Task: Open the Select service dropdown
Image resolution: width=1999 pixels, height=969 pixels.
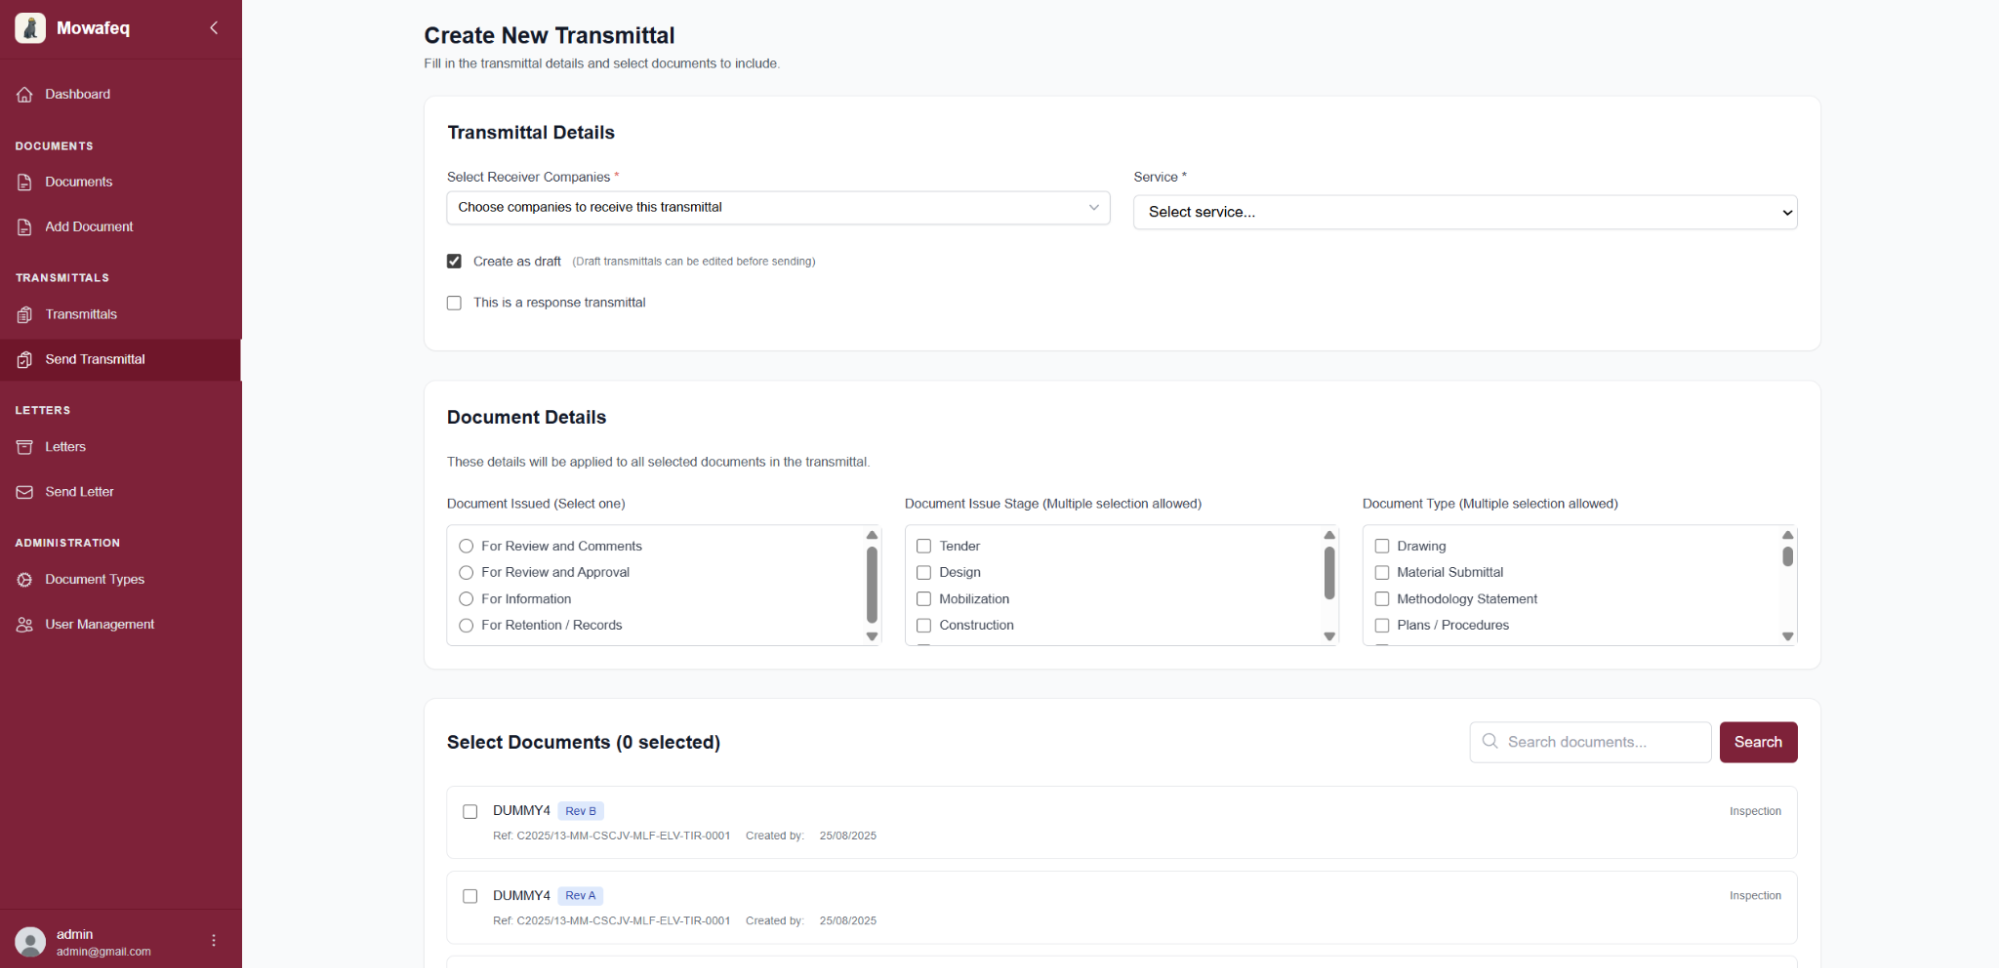Action: tap(1464, 212)
